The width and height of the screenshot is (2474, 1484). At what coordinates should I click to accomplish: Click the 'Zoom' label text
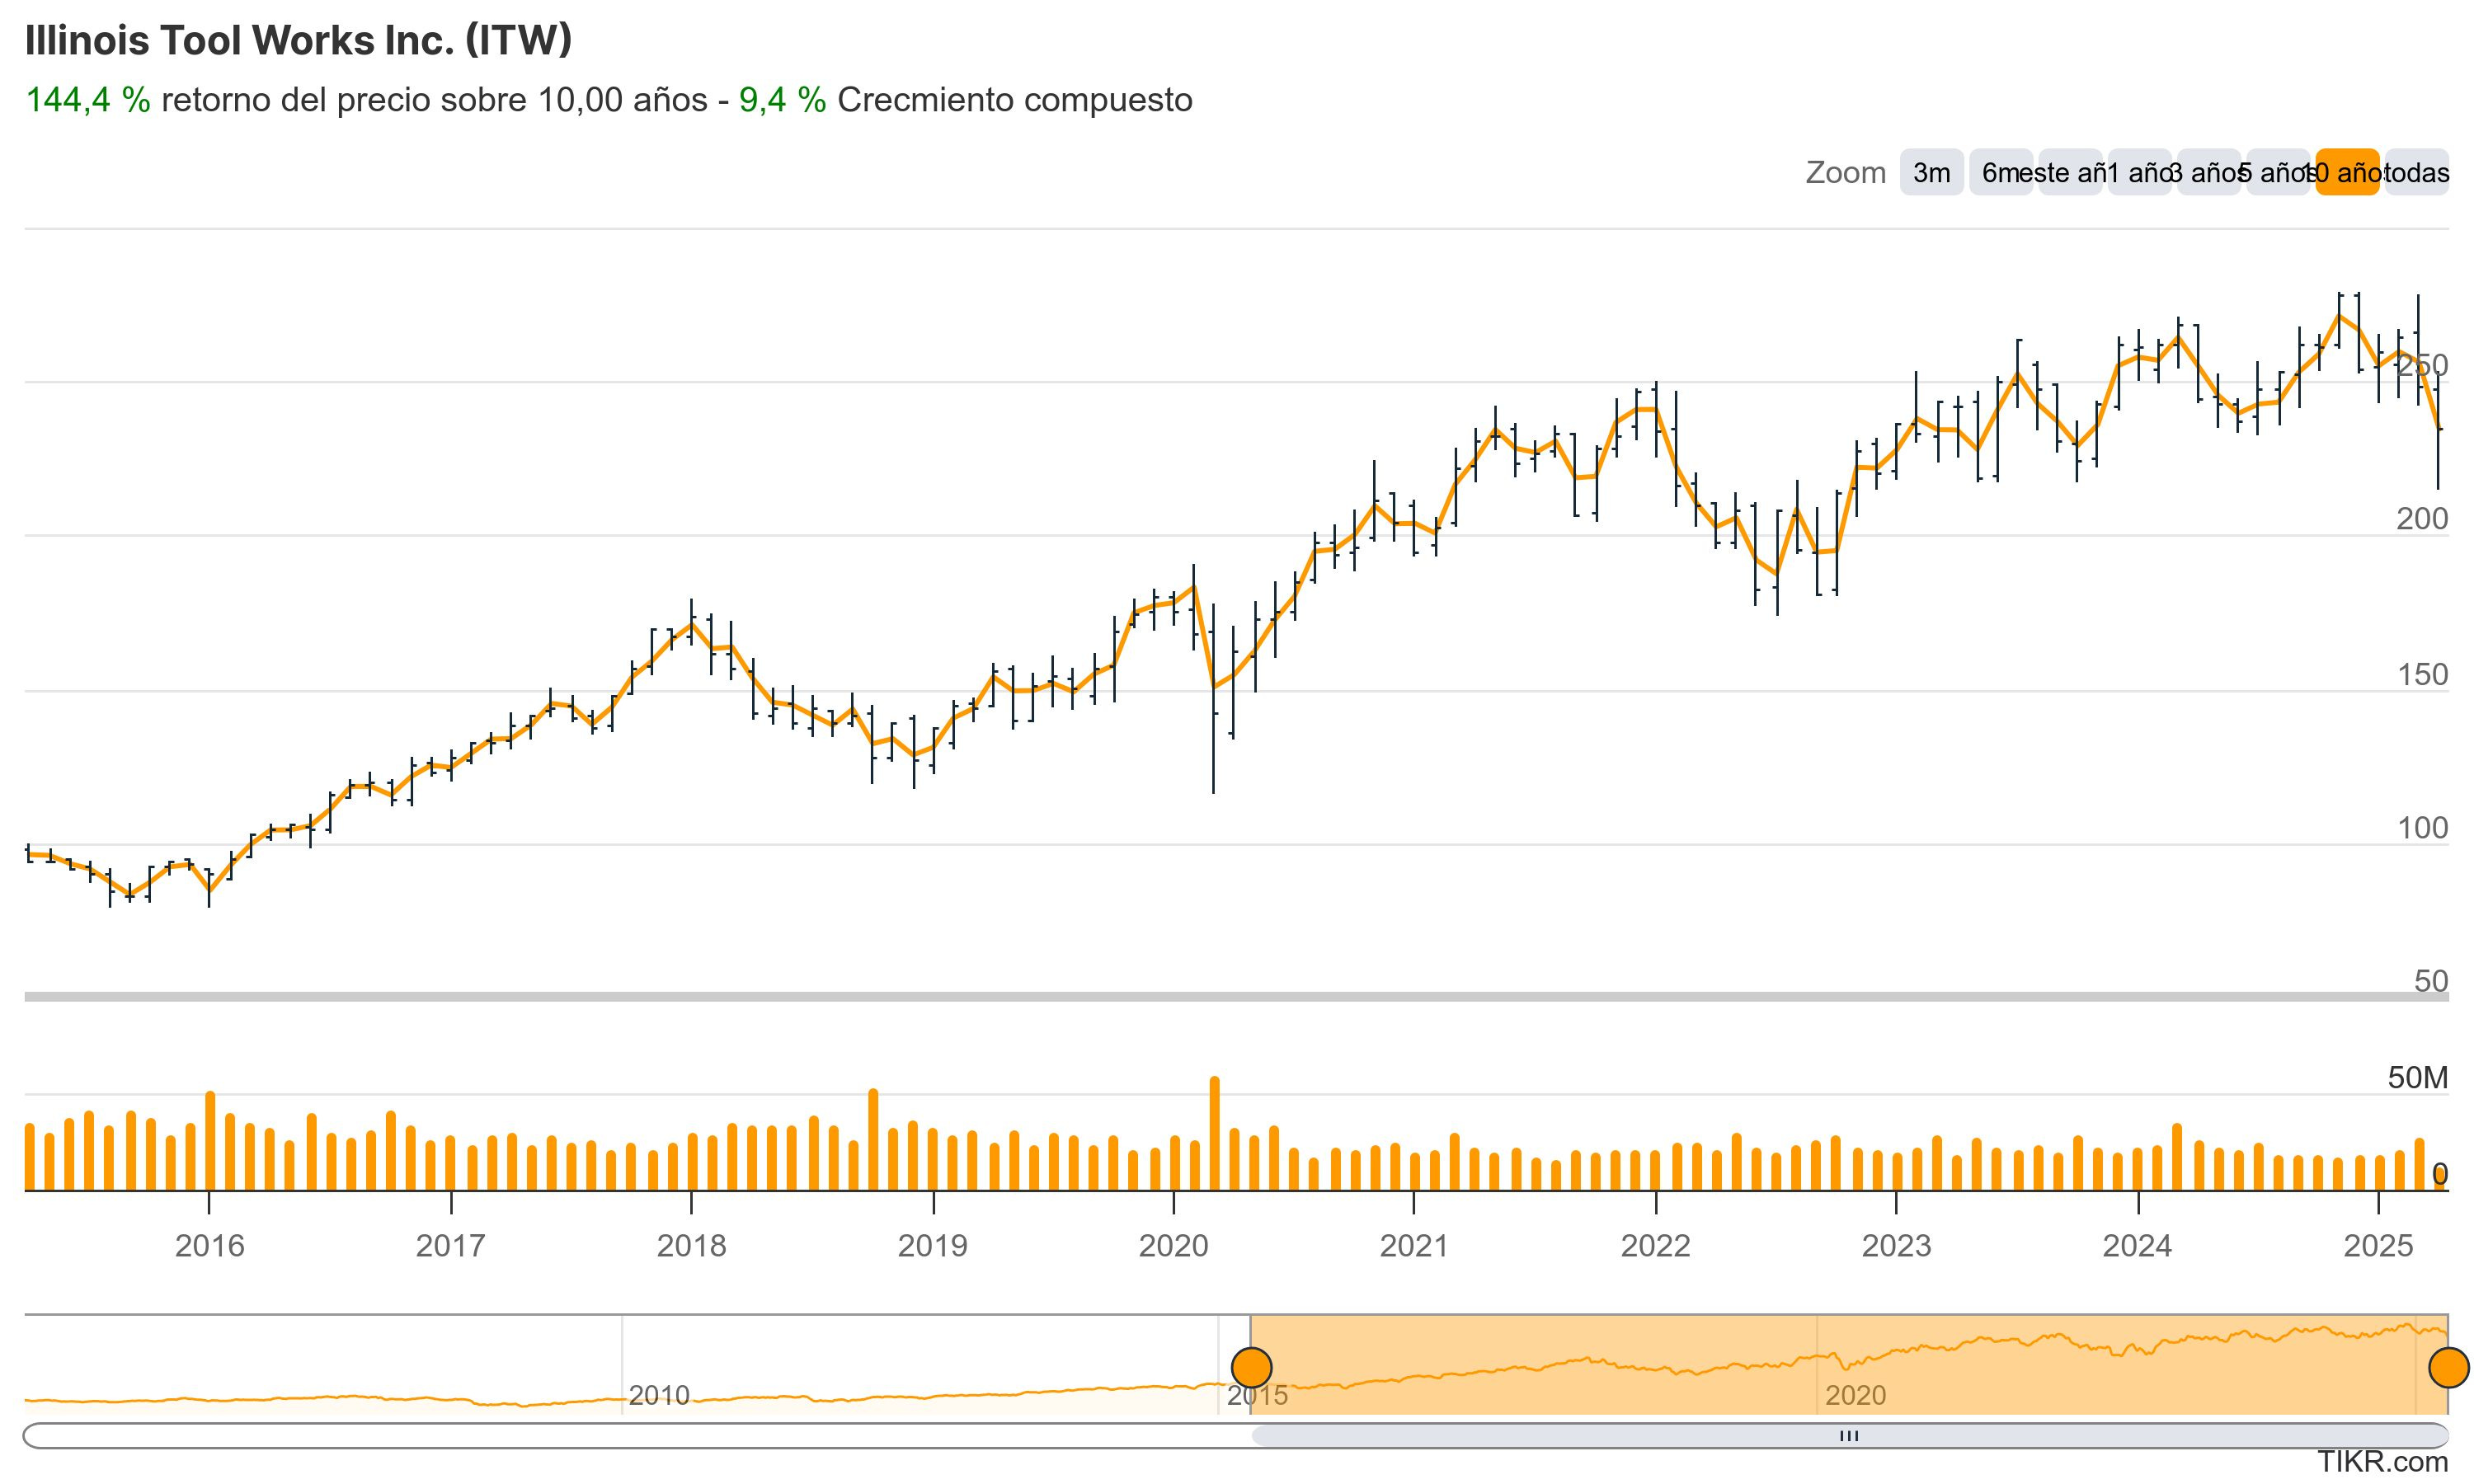click(x=1845, y=172)
